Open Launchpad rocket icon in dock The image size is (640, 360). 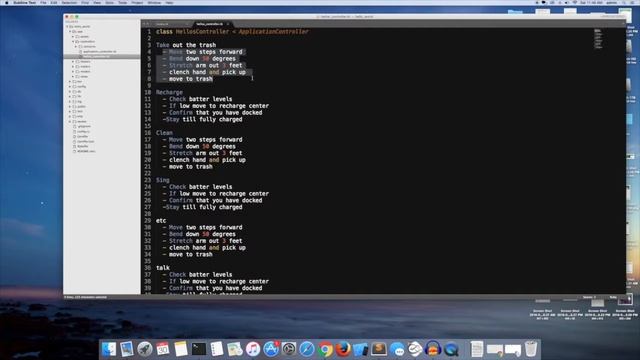coord(145,349)
